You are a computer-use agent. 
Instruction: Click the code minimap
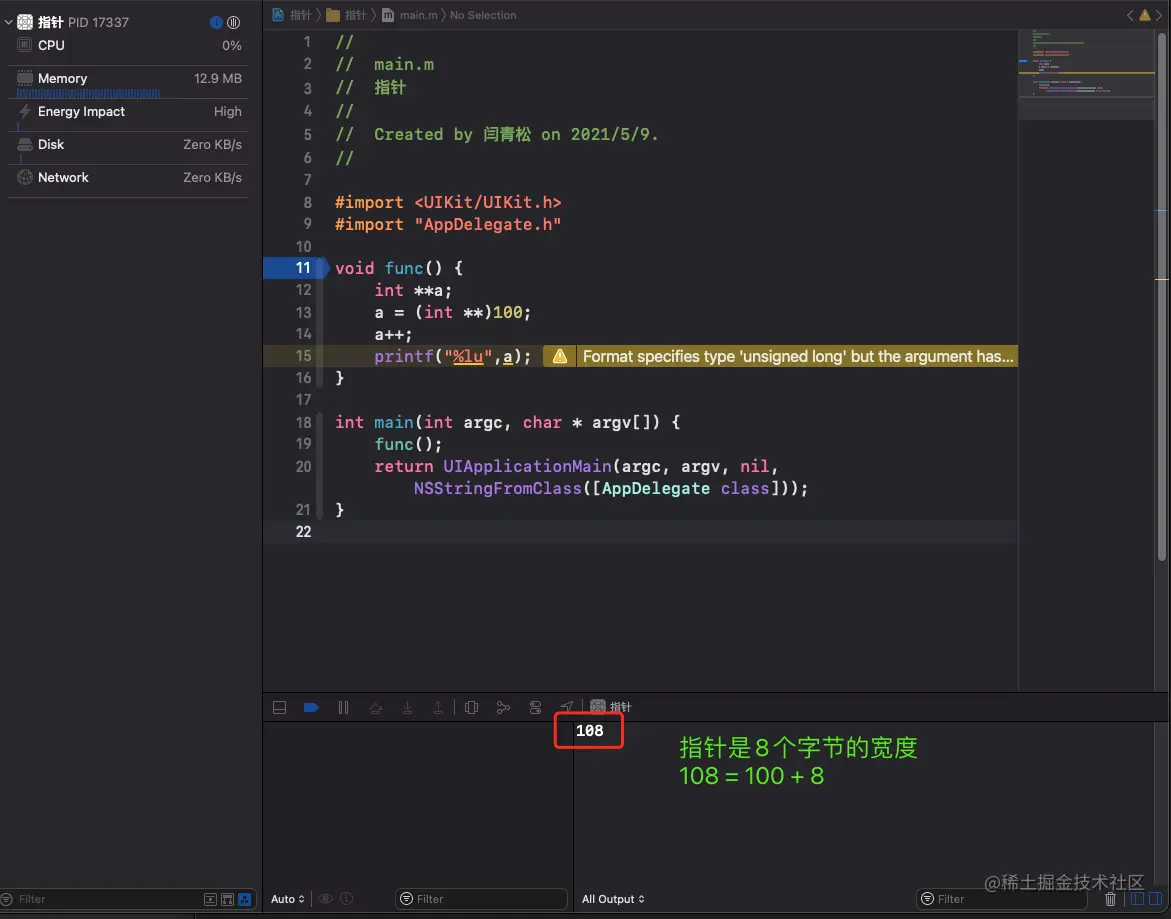point(1087,75)
